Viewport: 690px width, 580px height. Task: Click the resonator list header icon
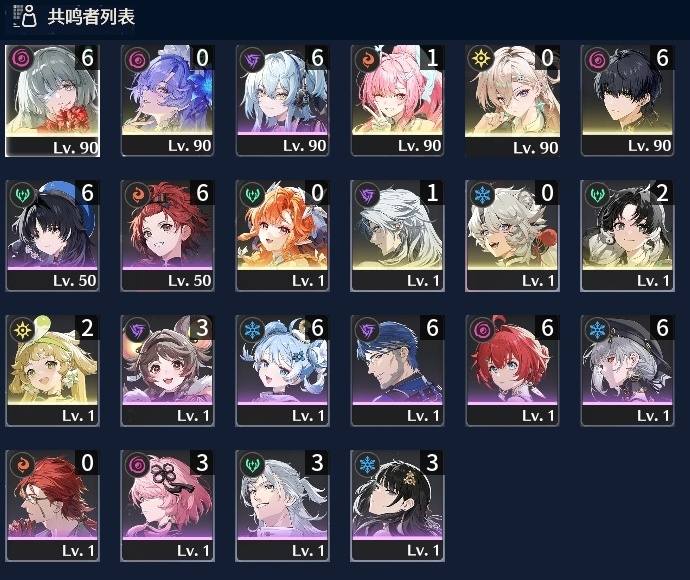tap(24, 16)
